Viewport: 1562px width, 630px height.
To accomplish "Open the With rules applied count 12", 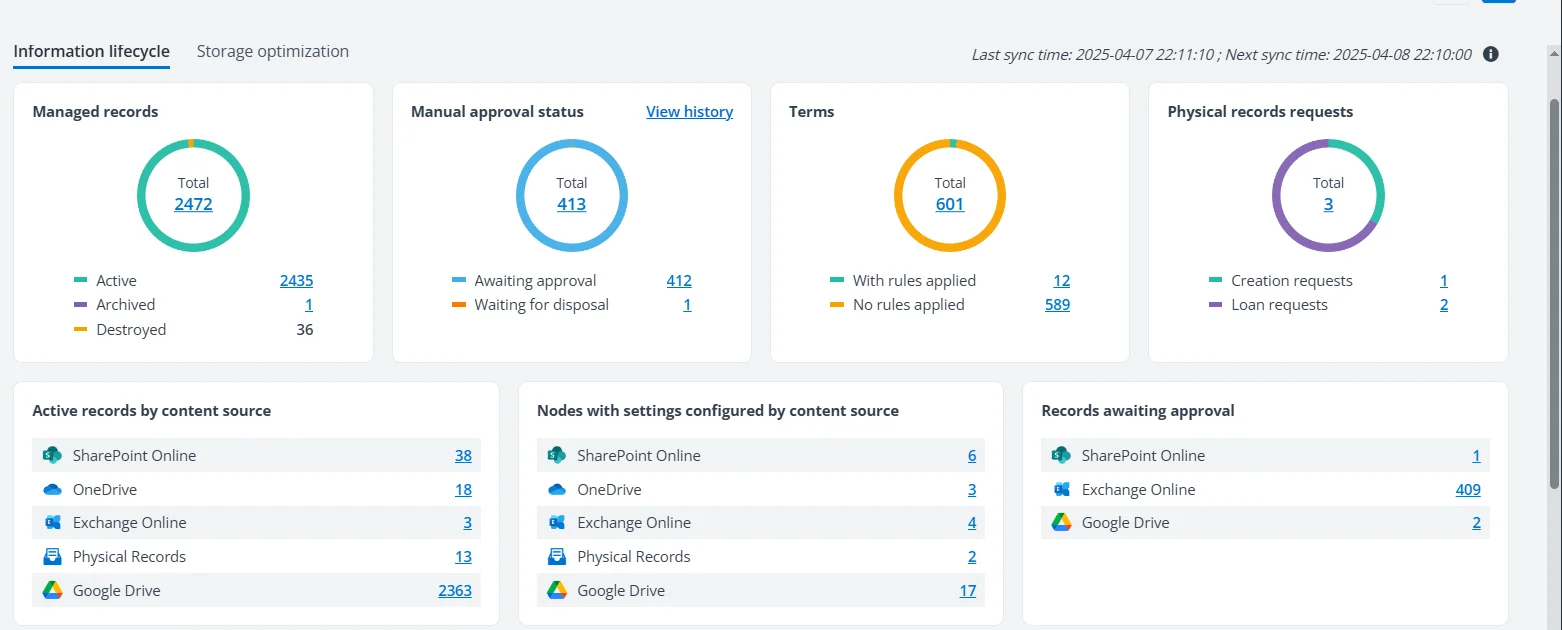I will click(x=1061, y=281).
